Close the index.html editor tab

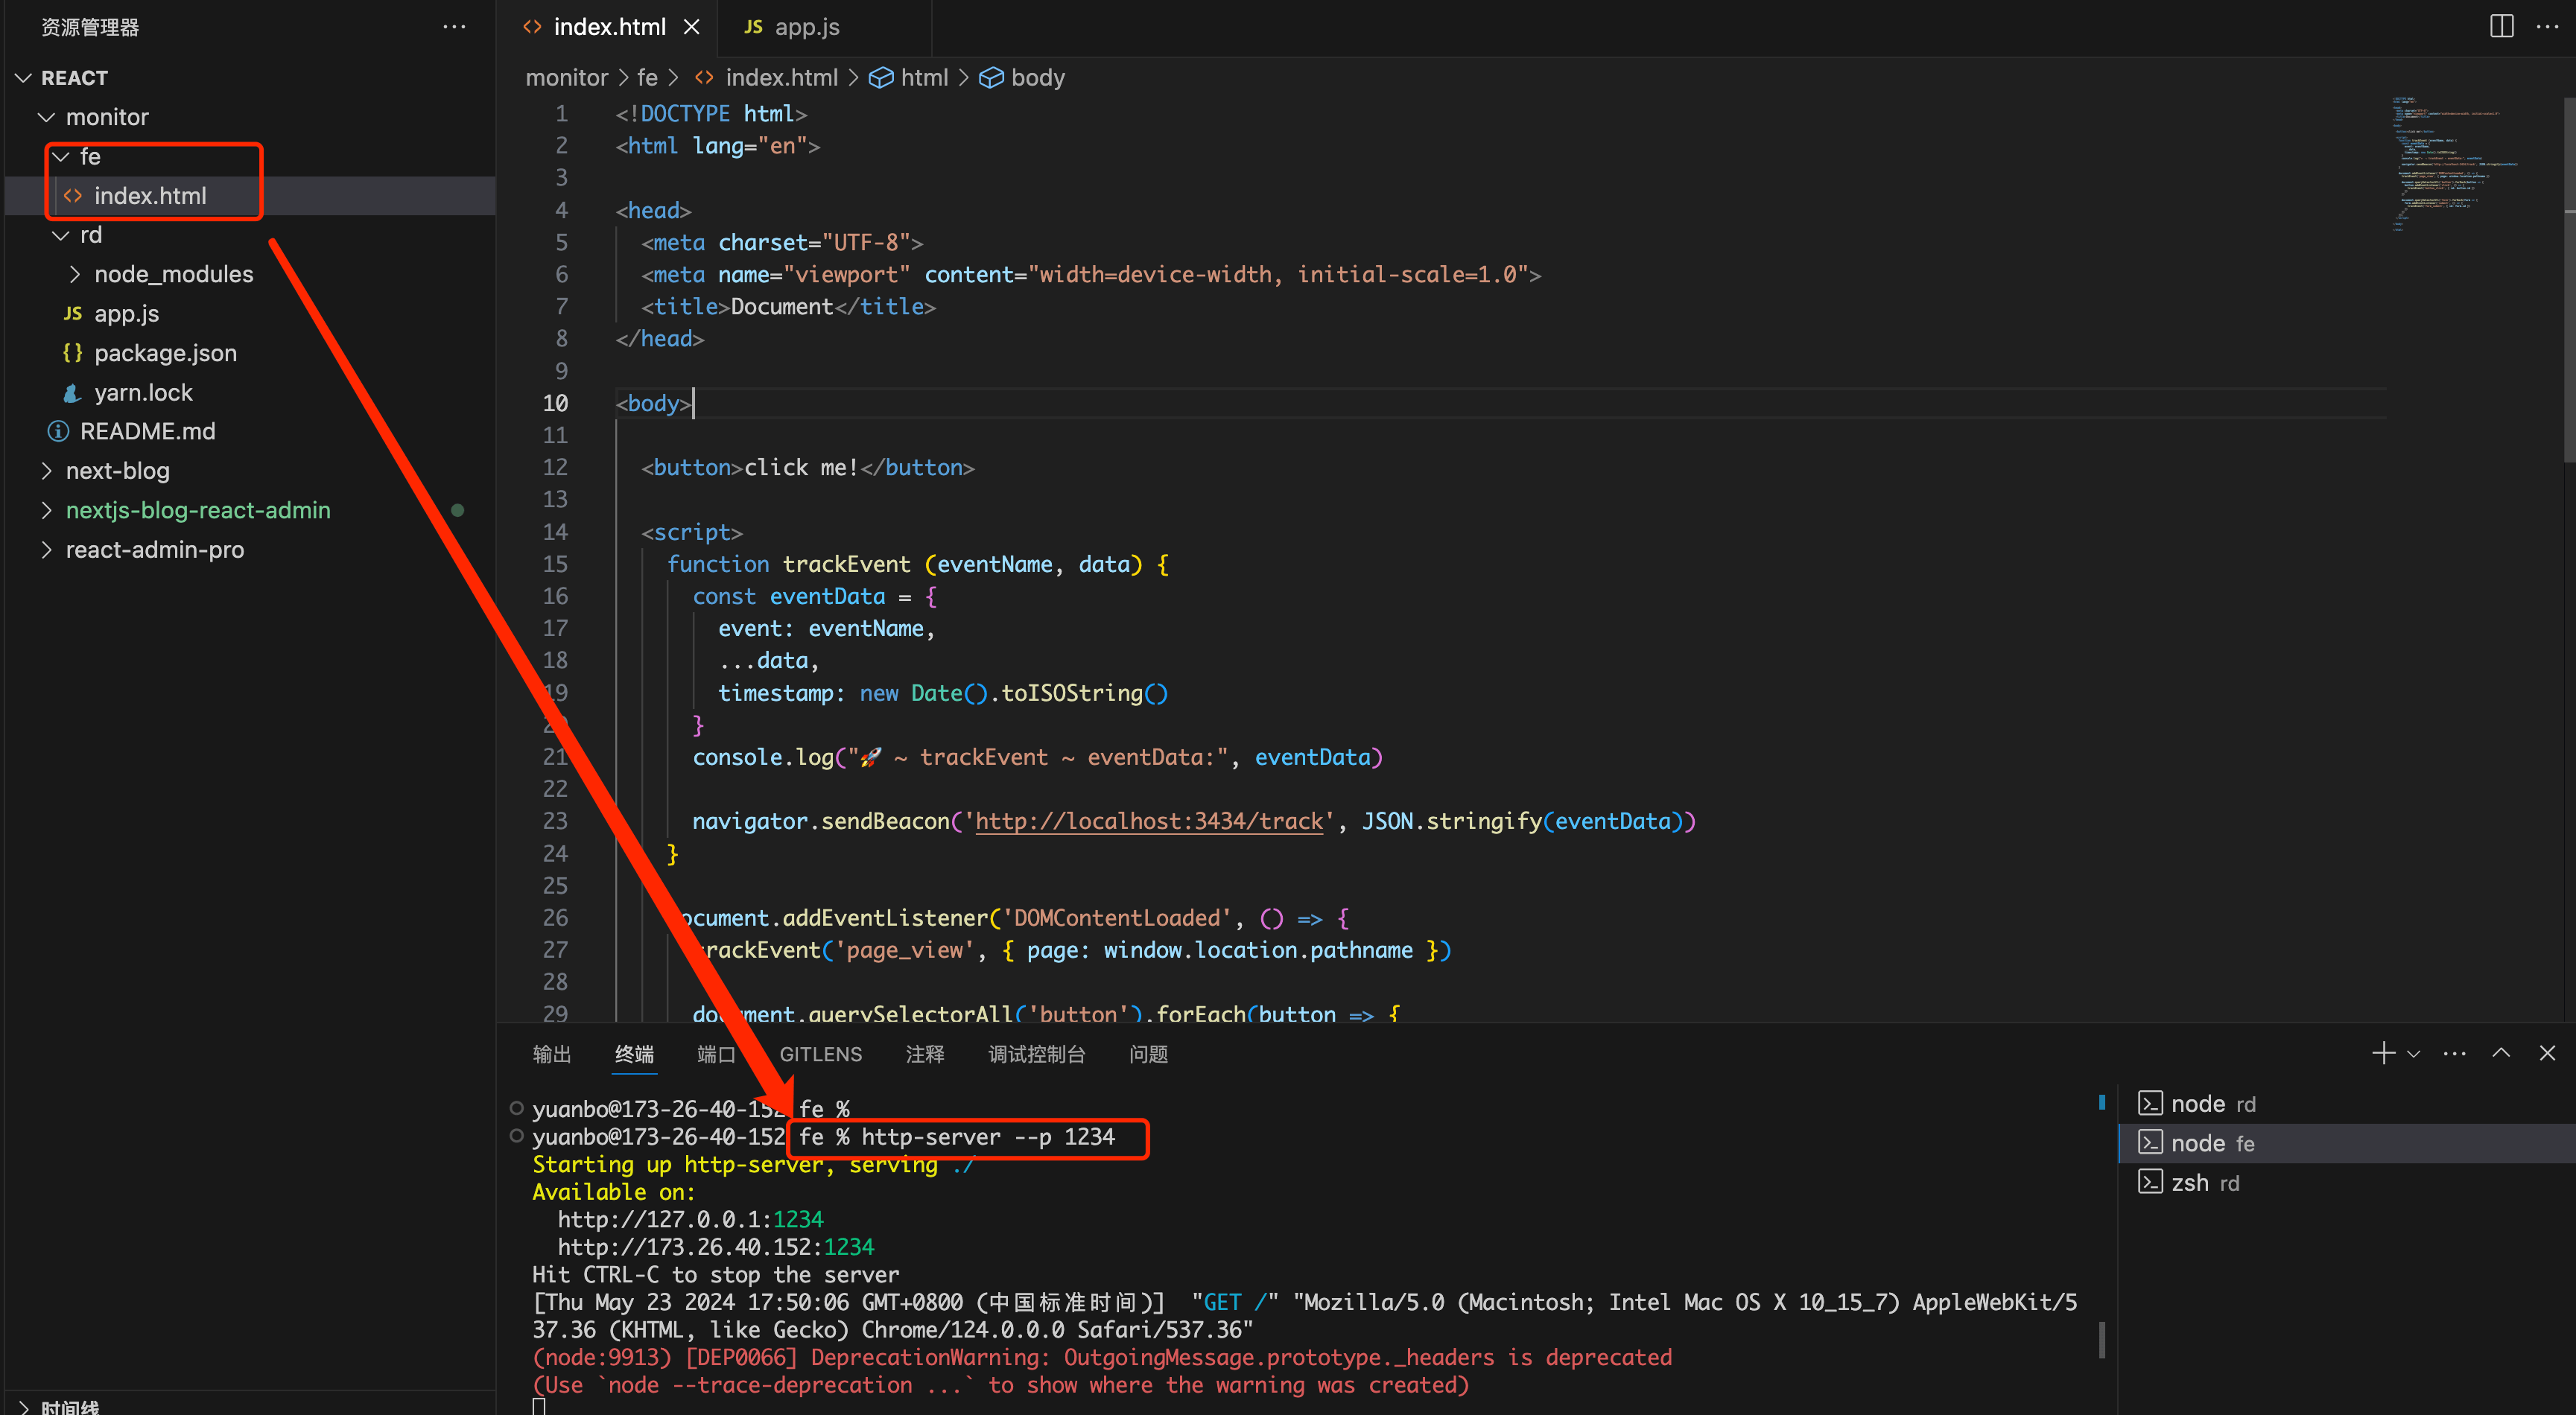pyautogui.click(x=691, y=27)
